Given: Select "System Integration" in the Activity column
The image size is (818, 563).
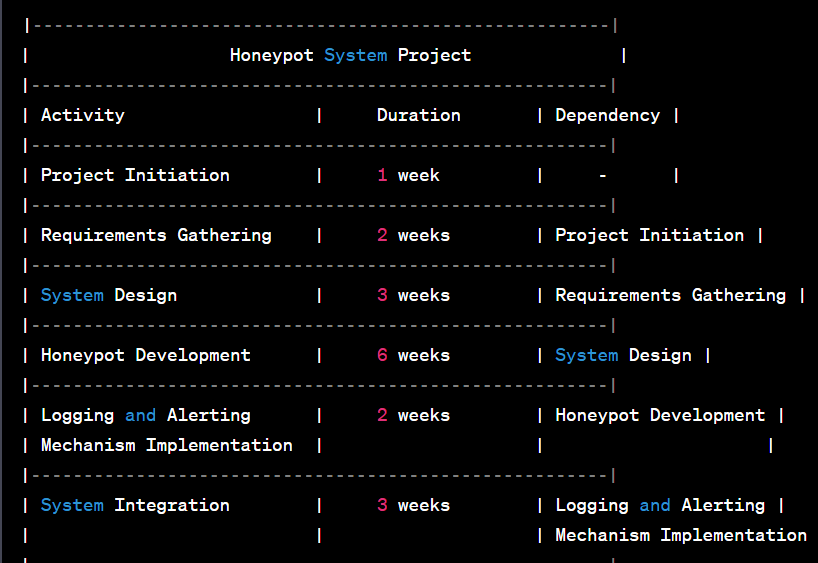Looking at the screenshot, I should click(x=135, y=505).
